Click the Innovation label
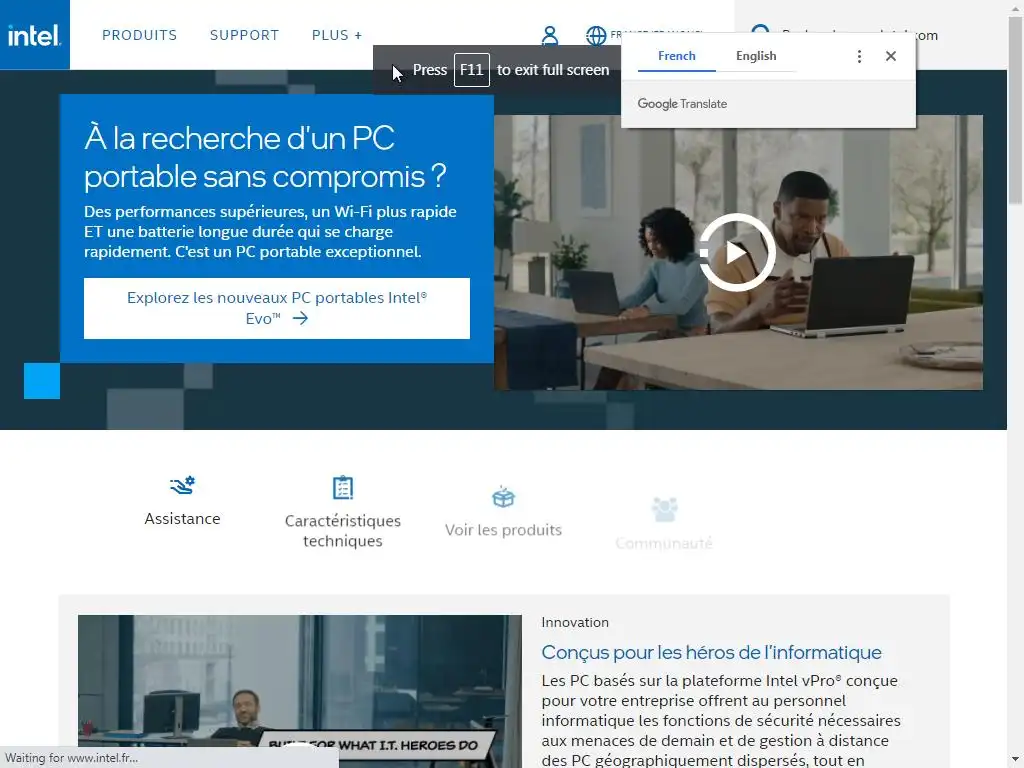This screenshot has width=1024, height=768. [x=575, y=622]
